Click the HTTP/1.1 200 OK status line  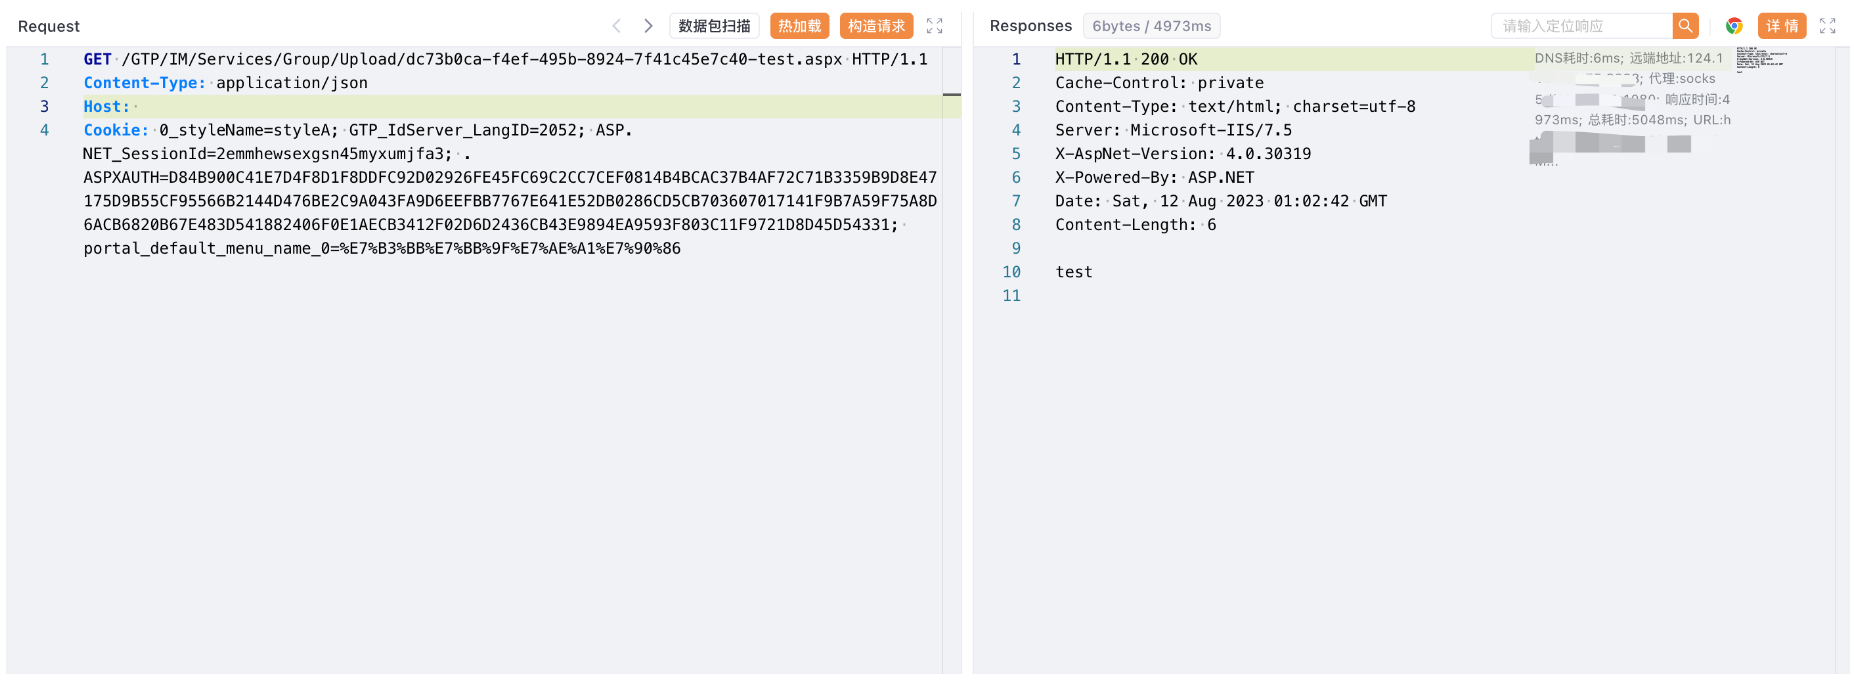click(1126, 60)
